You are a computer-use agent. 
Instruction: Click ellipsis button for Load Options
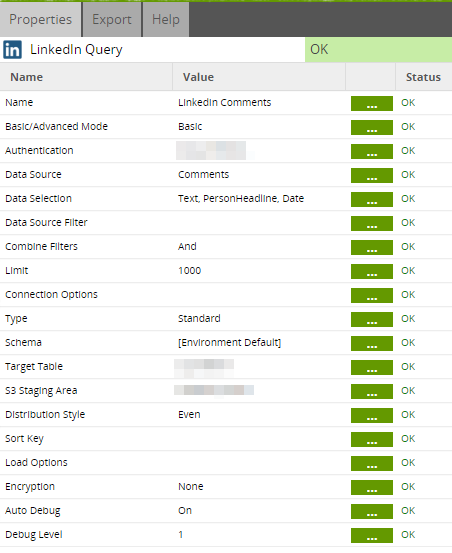(372, 463)
